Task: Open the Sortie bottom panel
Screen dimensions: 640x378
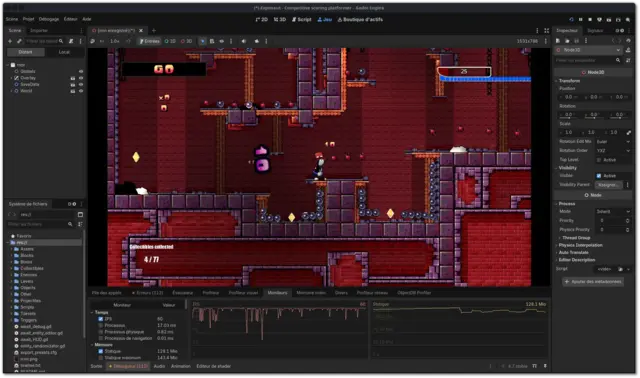Action: 96,366
